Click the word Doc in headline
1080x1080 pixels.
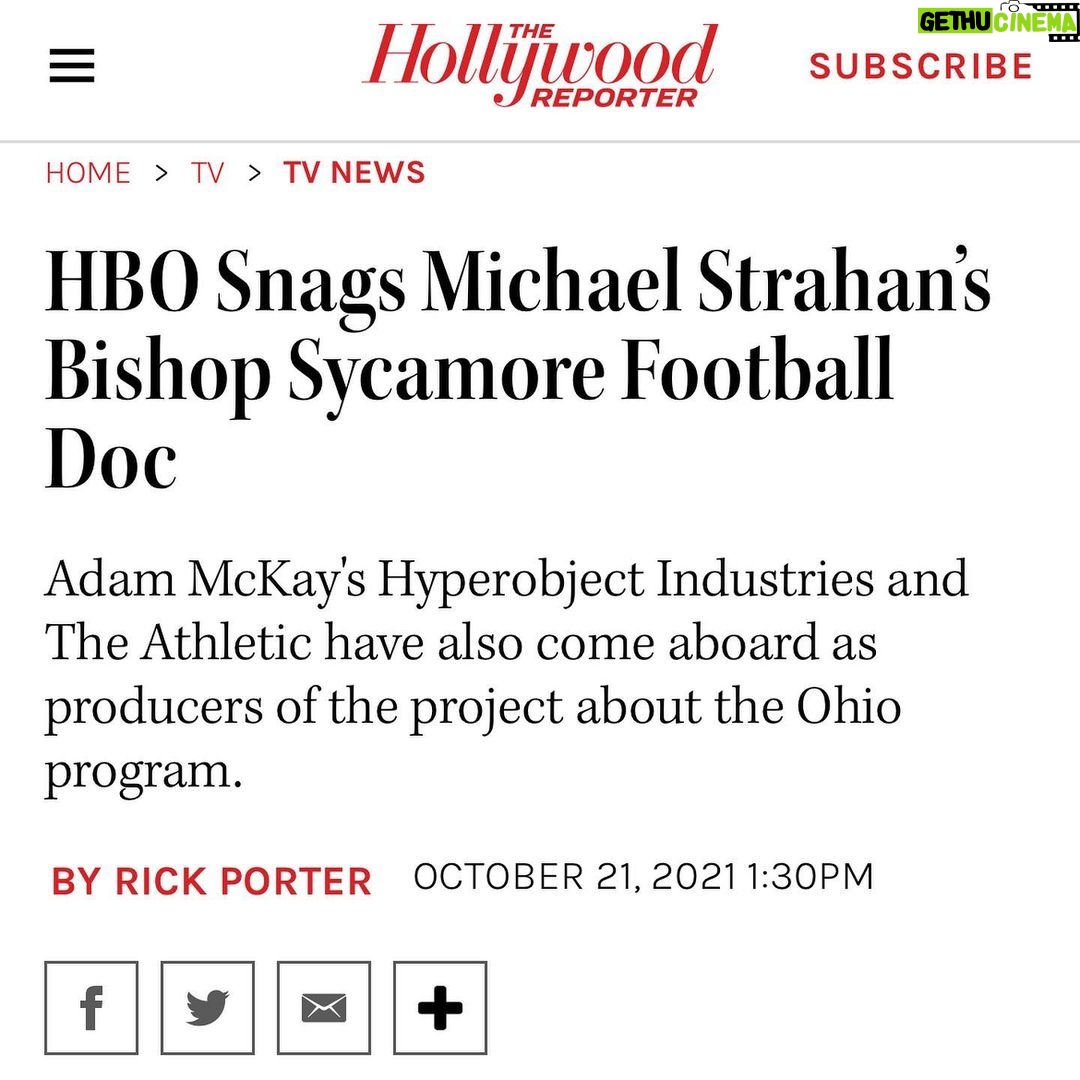click(111, 457)
